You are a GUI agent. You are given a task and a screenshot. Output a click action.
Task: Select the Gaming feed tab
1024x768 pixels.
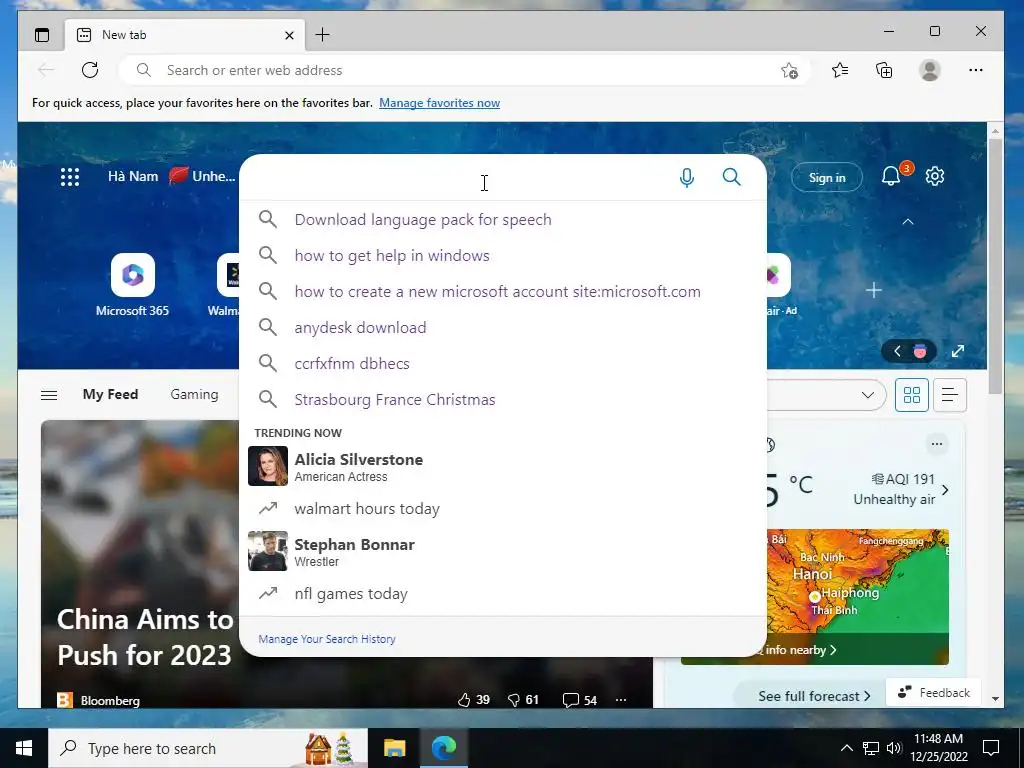194,394
